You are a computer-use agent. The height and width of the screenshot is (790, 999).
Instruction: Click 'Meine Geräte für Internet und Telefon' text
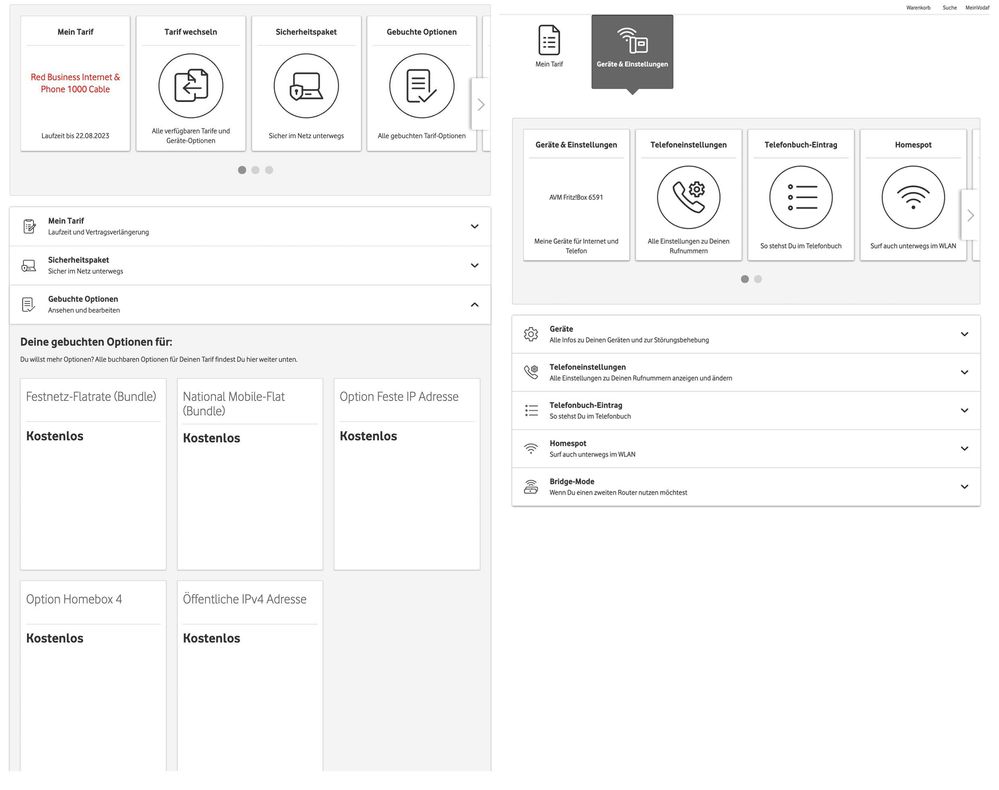click(x=576, y=246)
